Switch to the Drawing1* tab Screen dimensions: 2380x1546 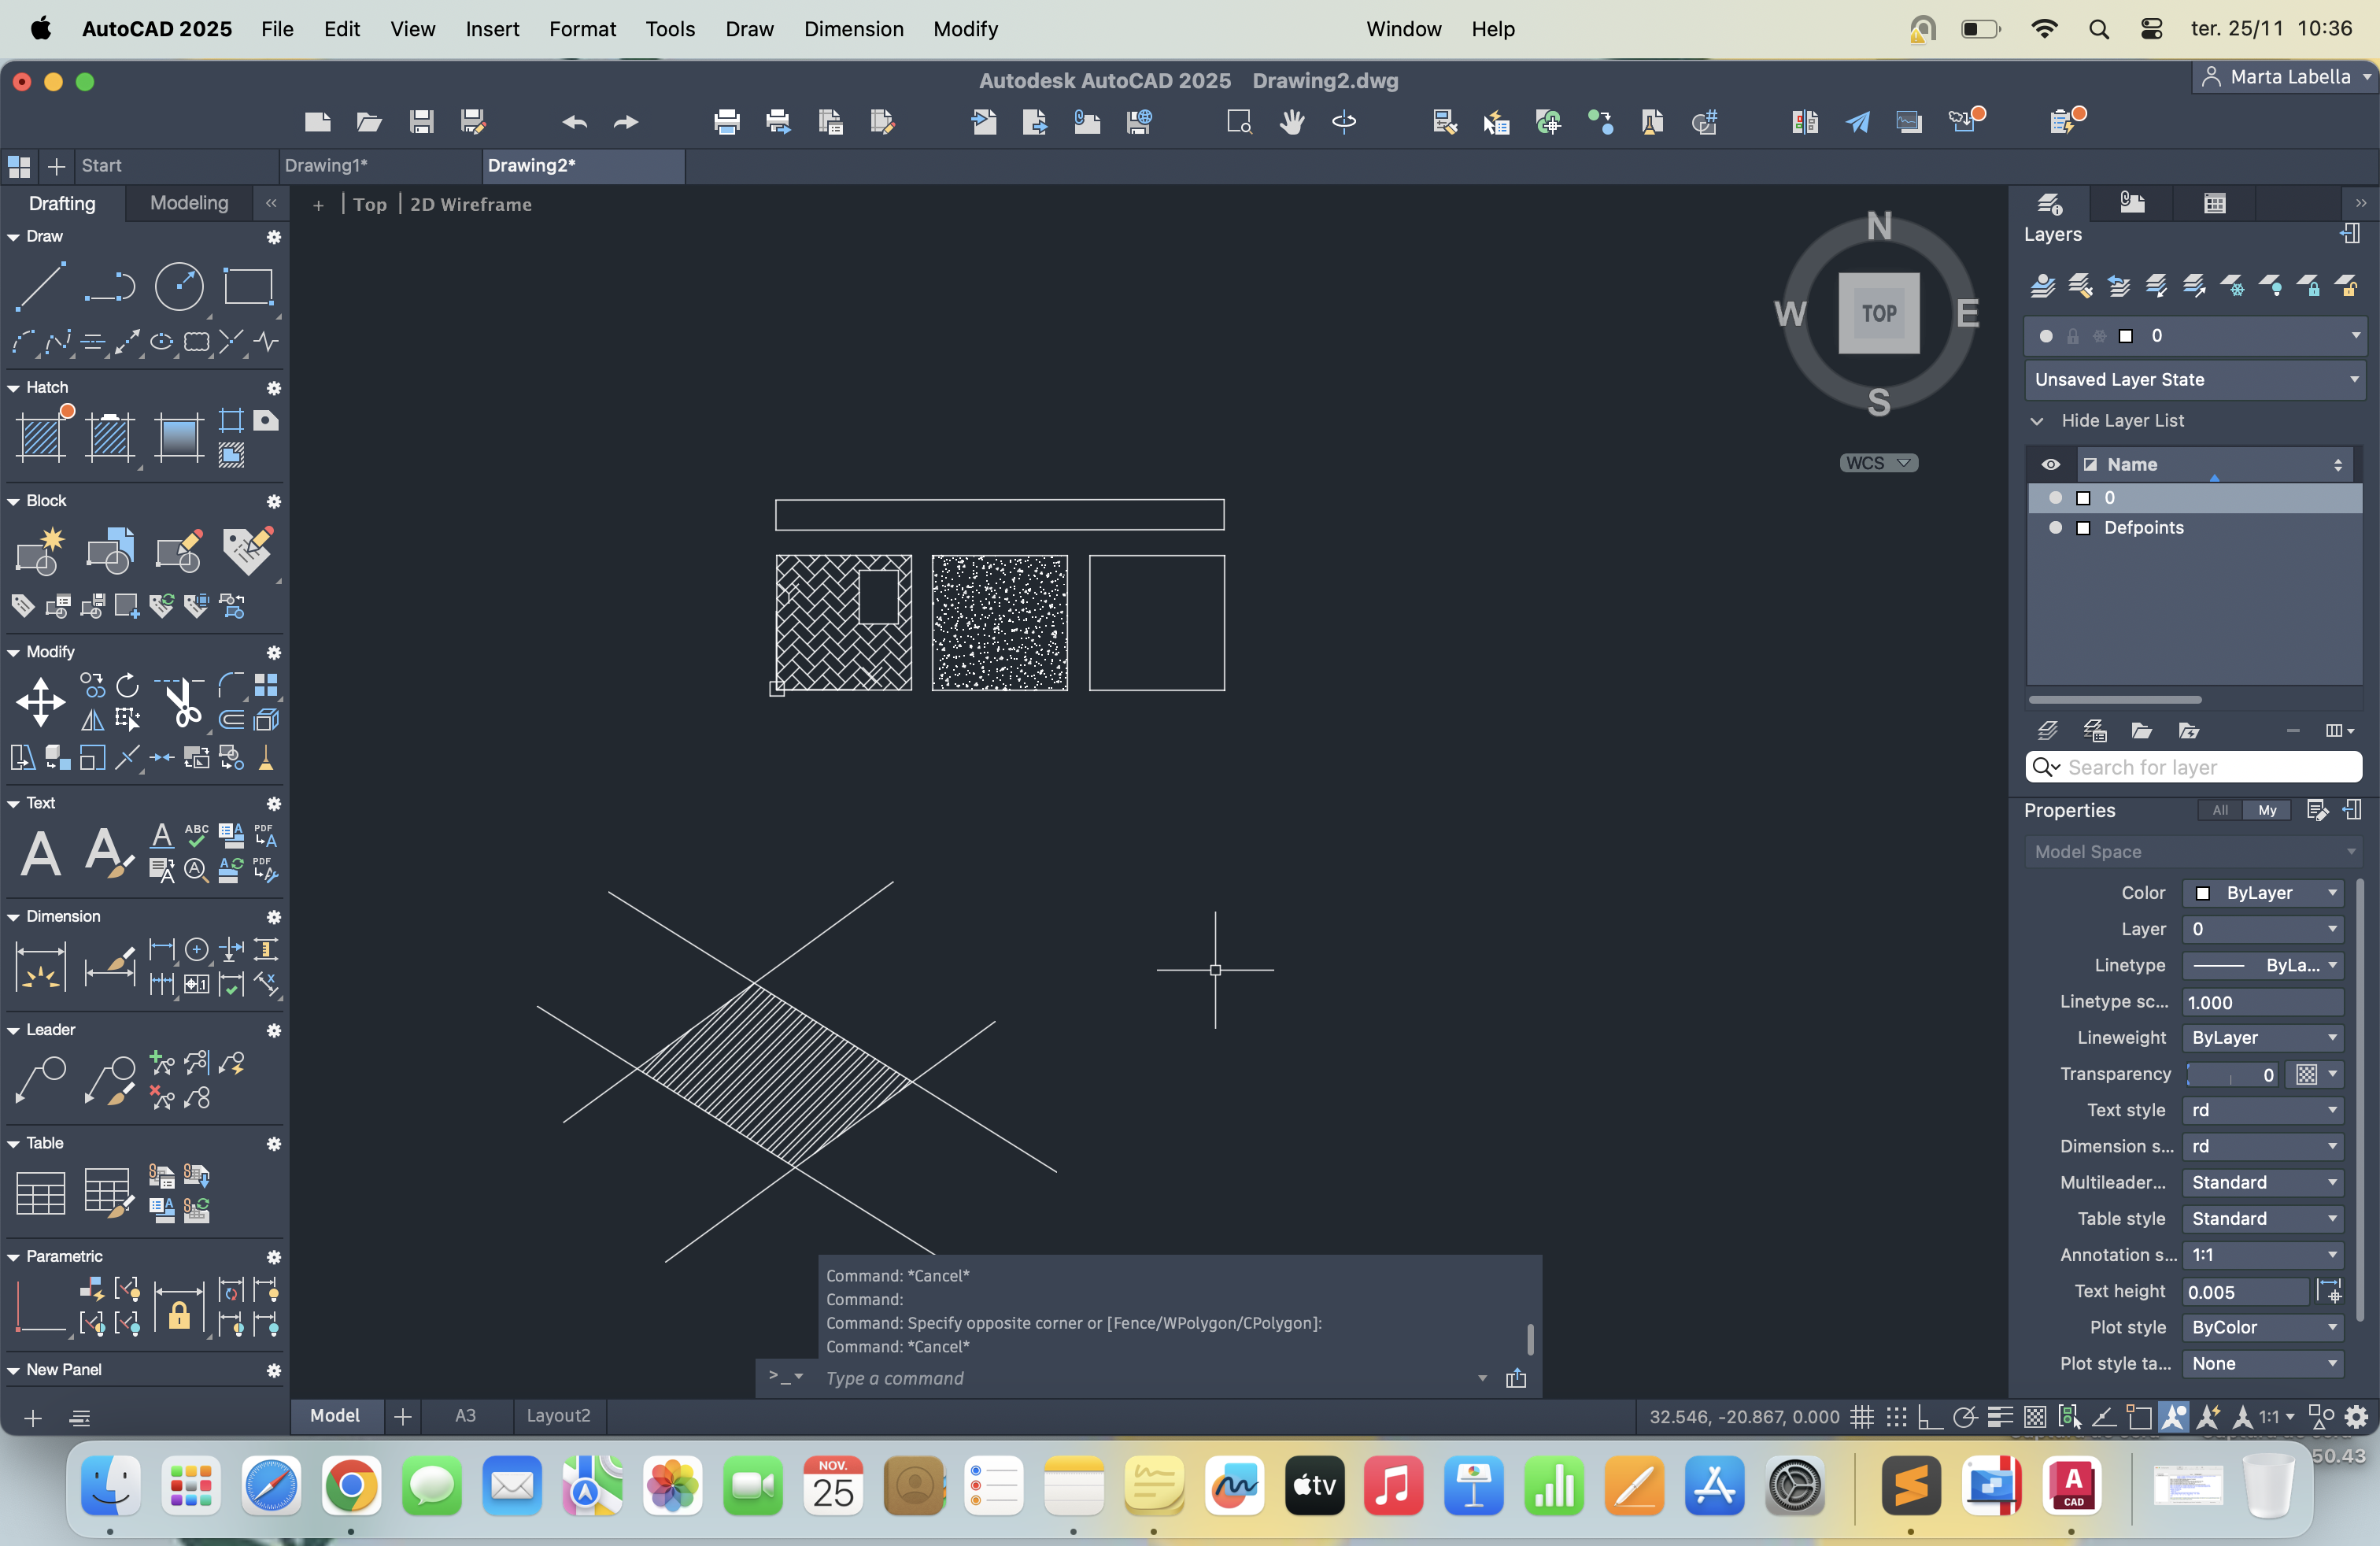[x=326, y=166]
